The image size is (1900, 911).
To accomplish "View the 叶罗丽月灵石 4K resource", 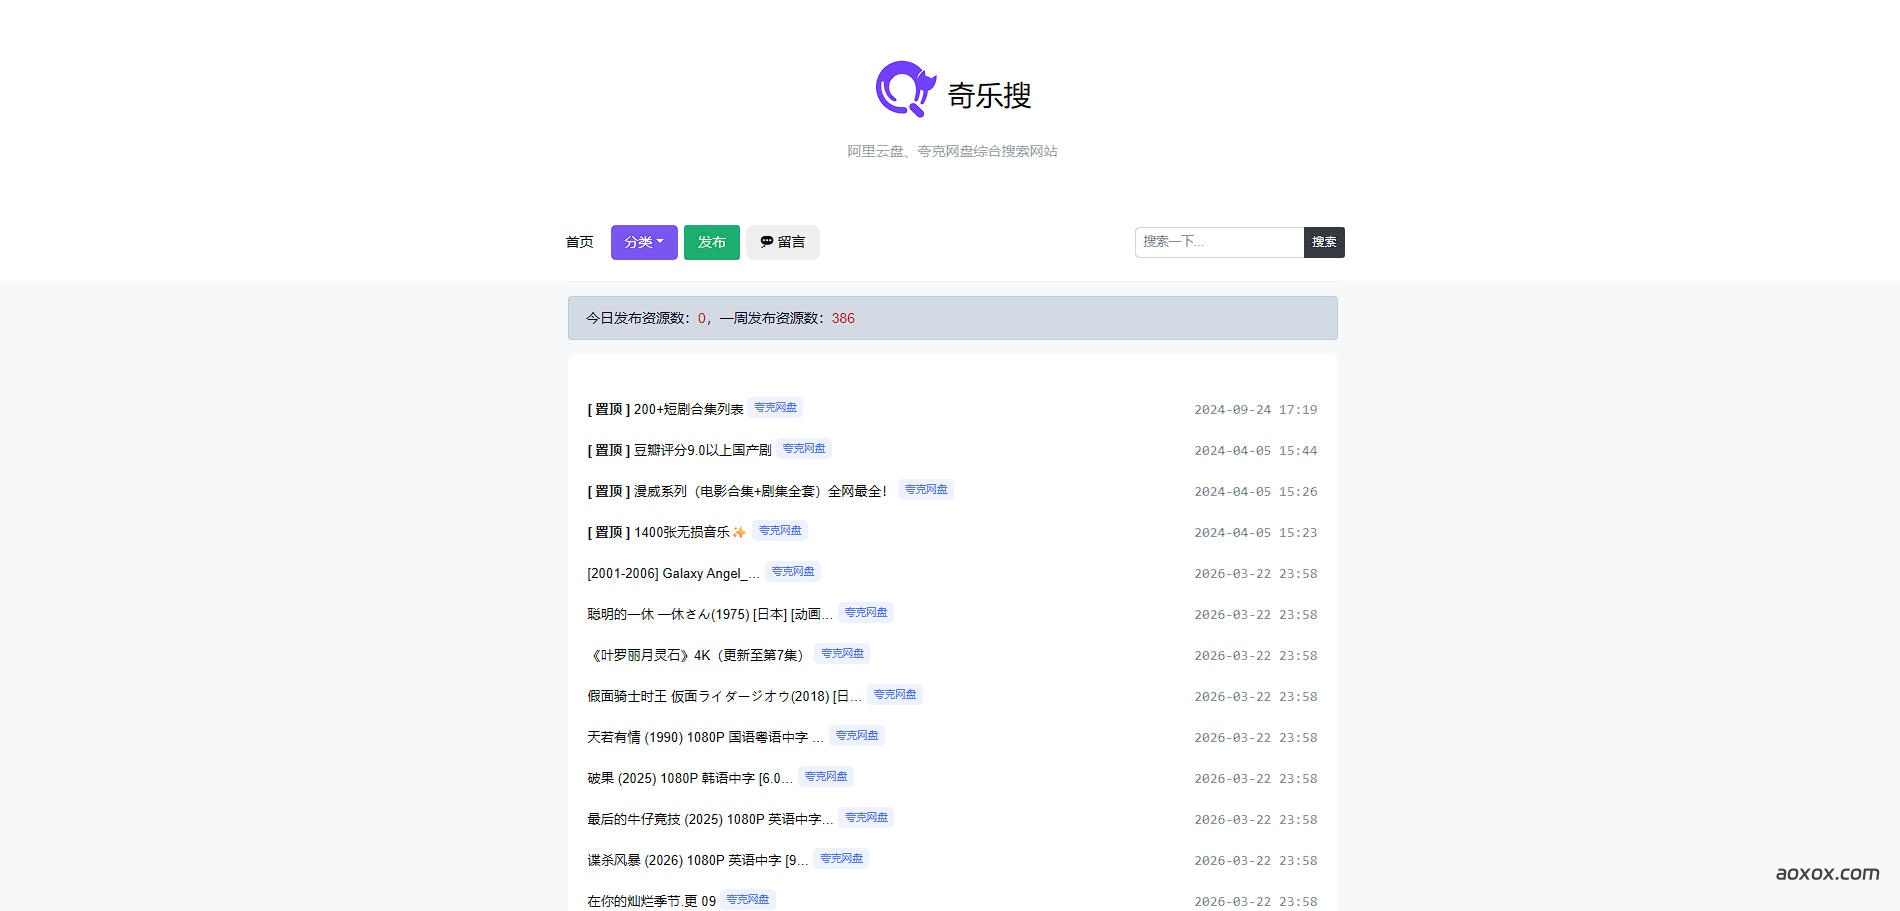I will pyautogui.click(x=693, y=655).
